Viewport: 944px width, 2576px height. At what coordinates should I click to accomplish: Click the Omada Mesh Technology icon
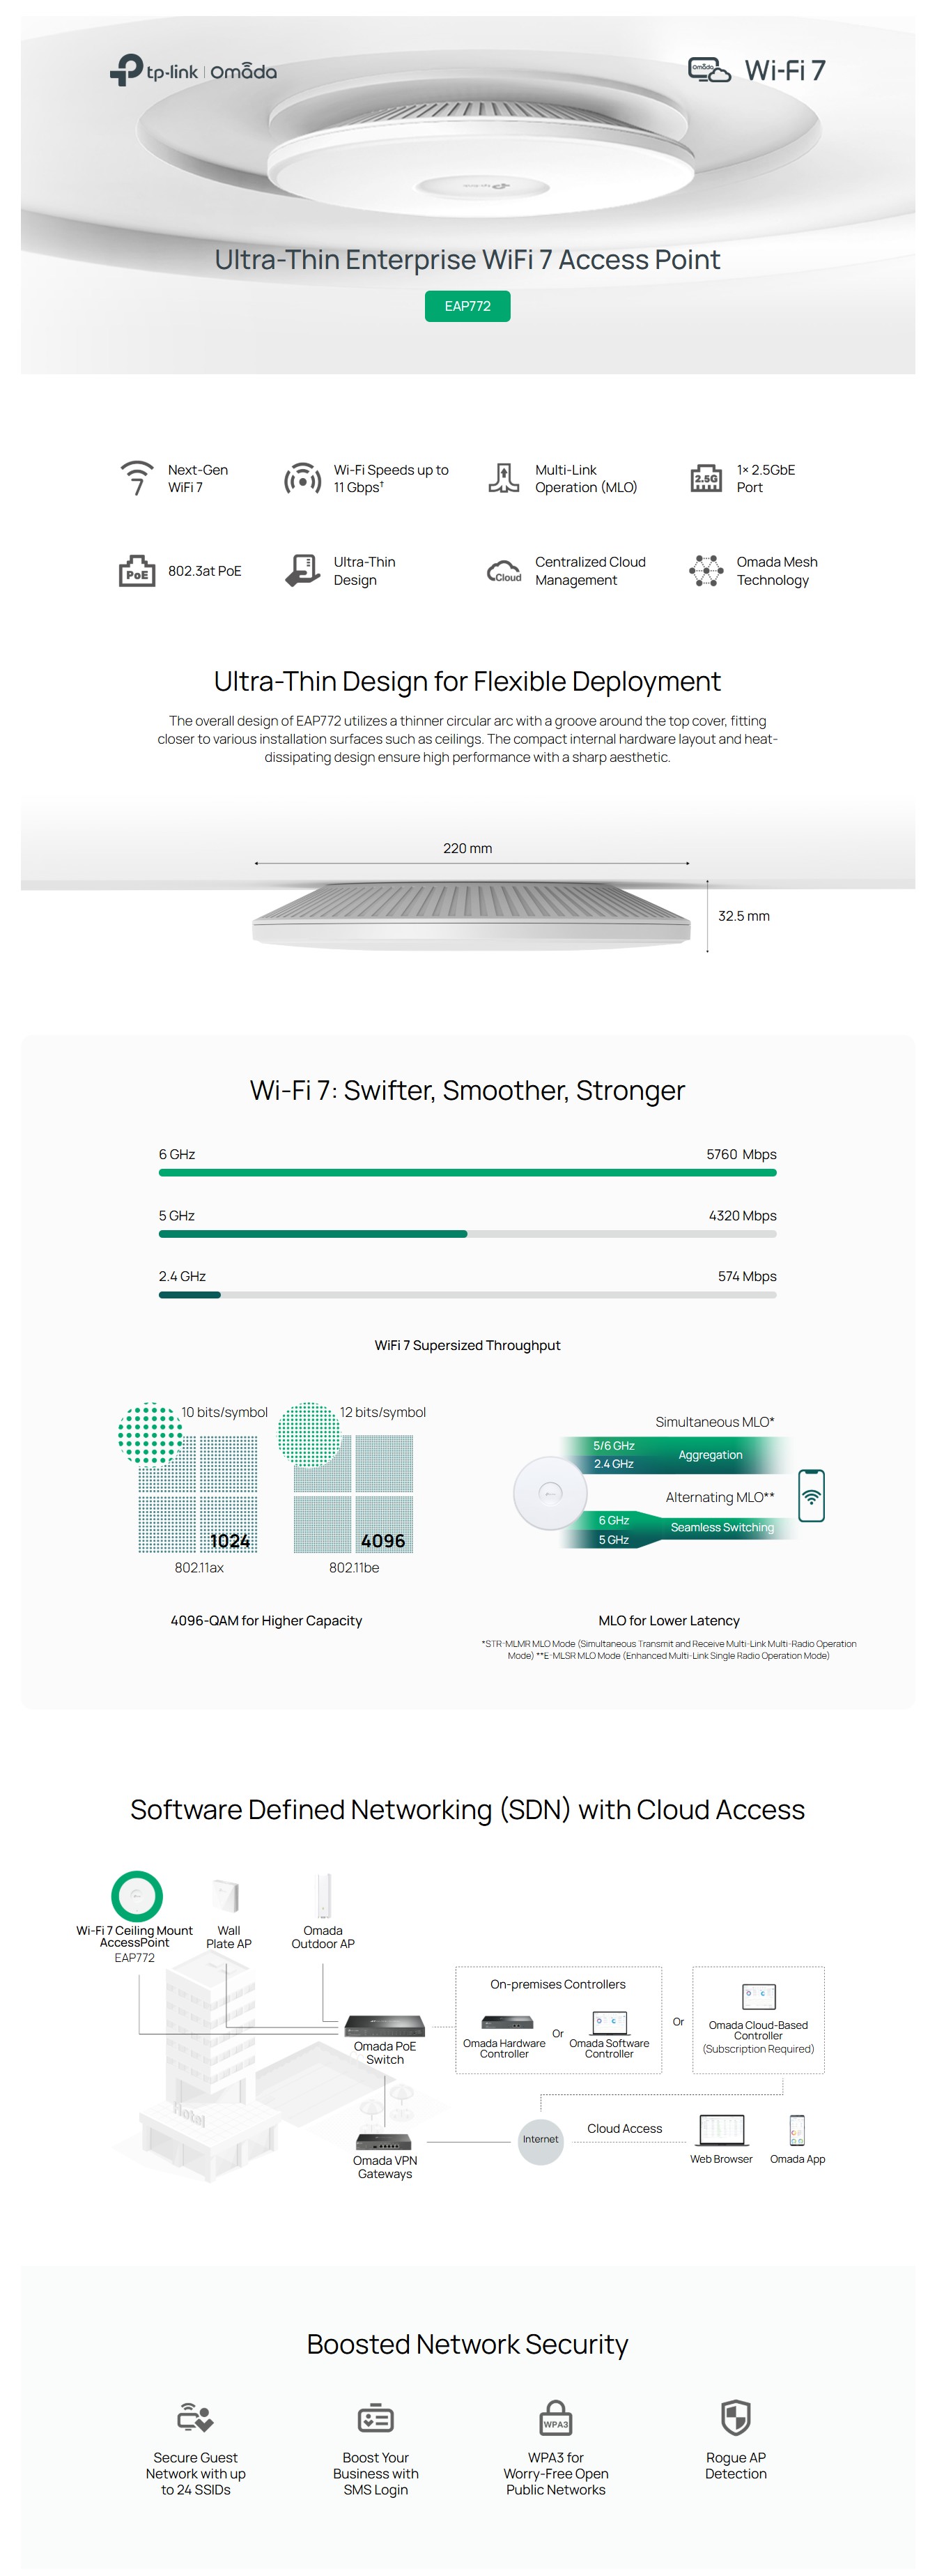706,571
